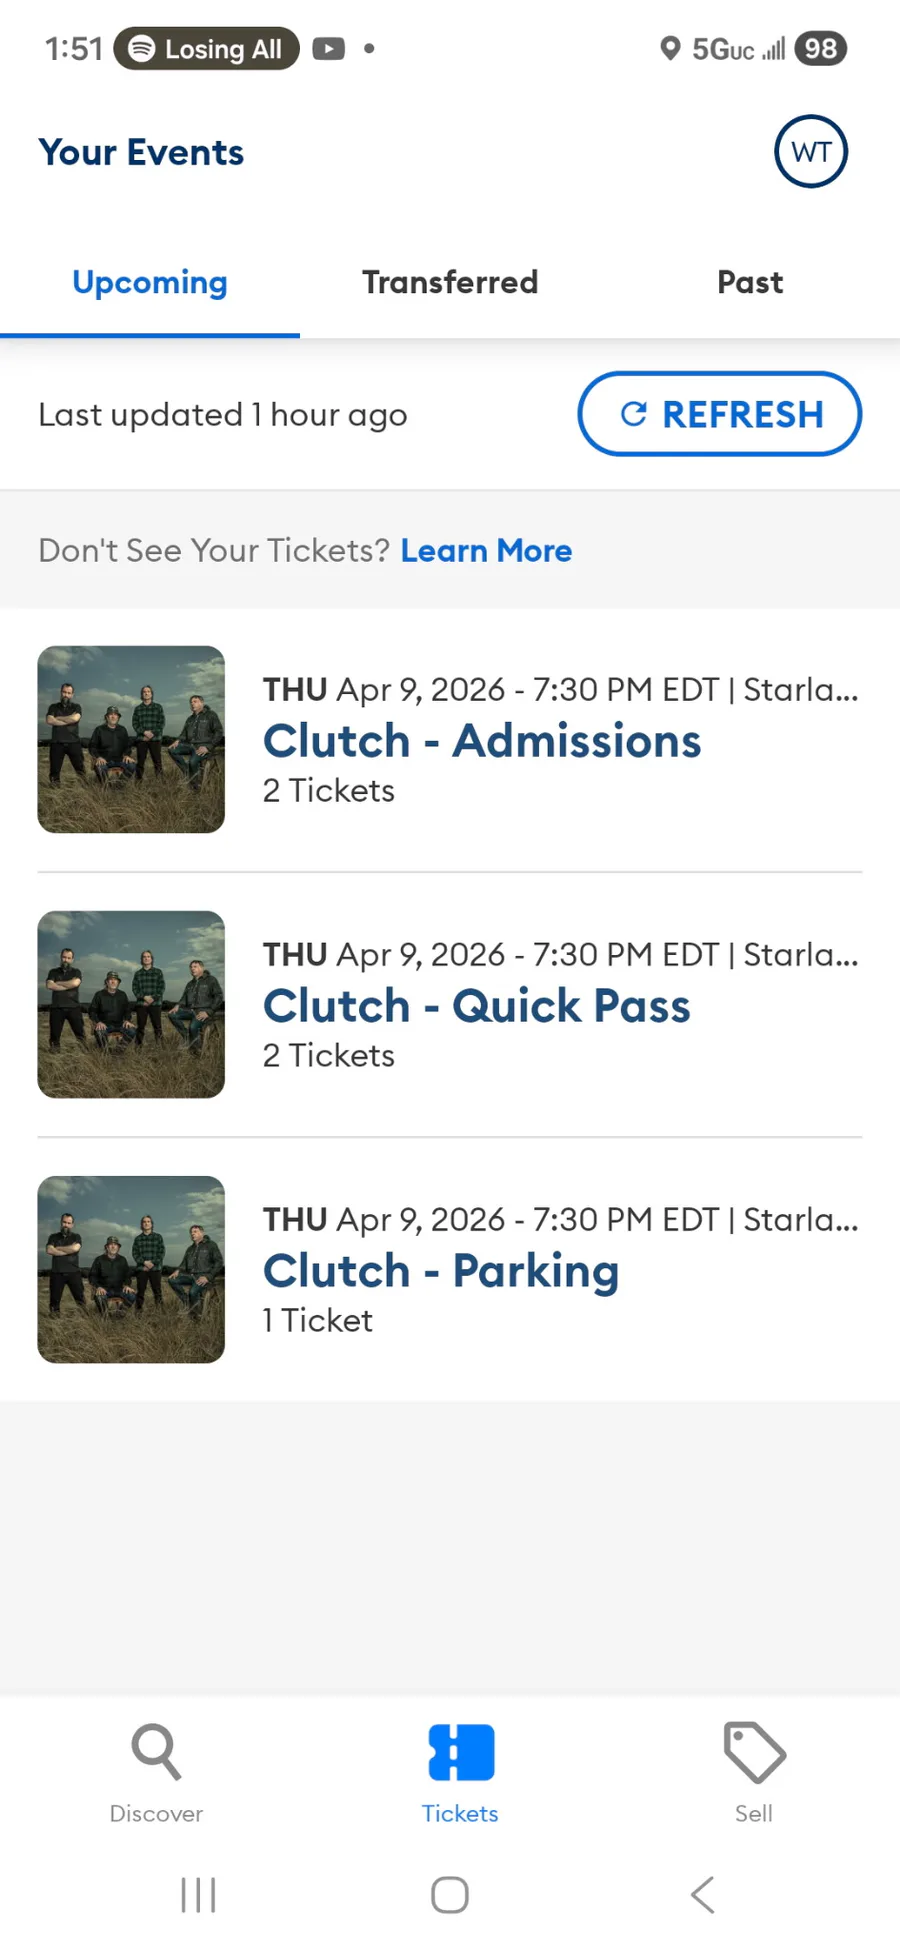Open Clutch - Quick Pass event
Screen dimensions: 900x1950
click(476, 1006)
